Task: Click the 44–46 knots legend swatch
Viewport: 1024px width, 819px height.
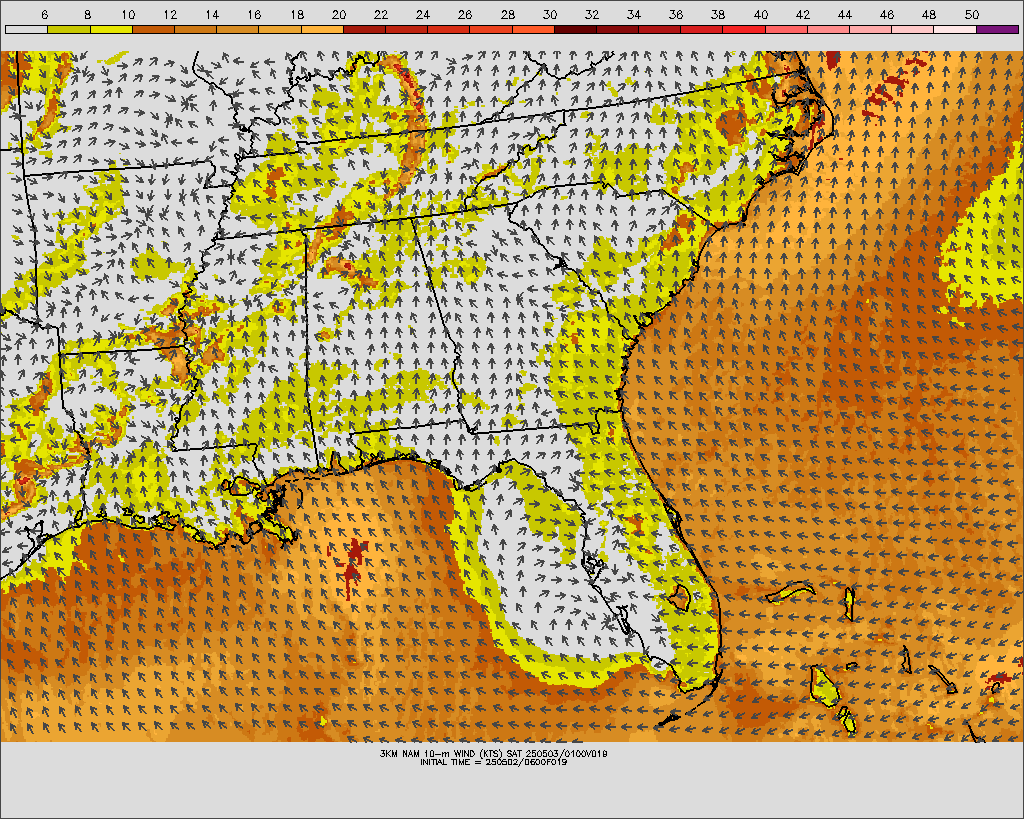Action: [x=871, y=29]
